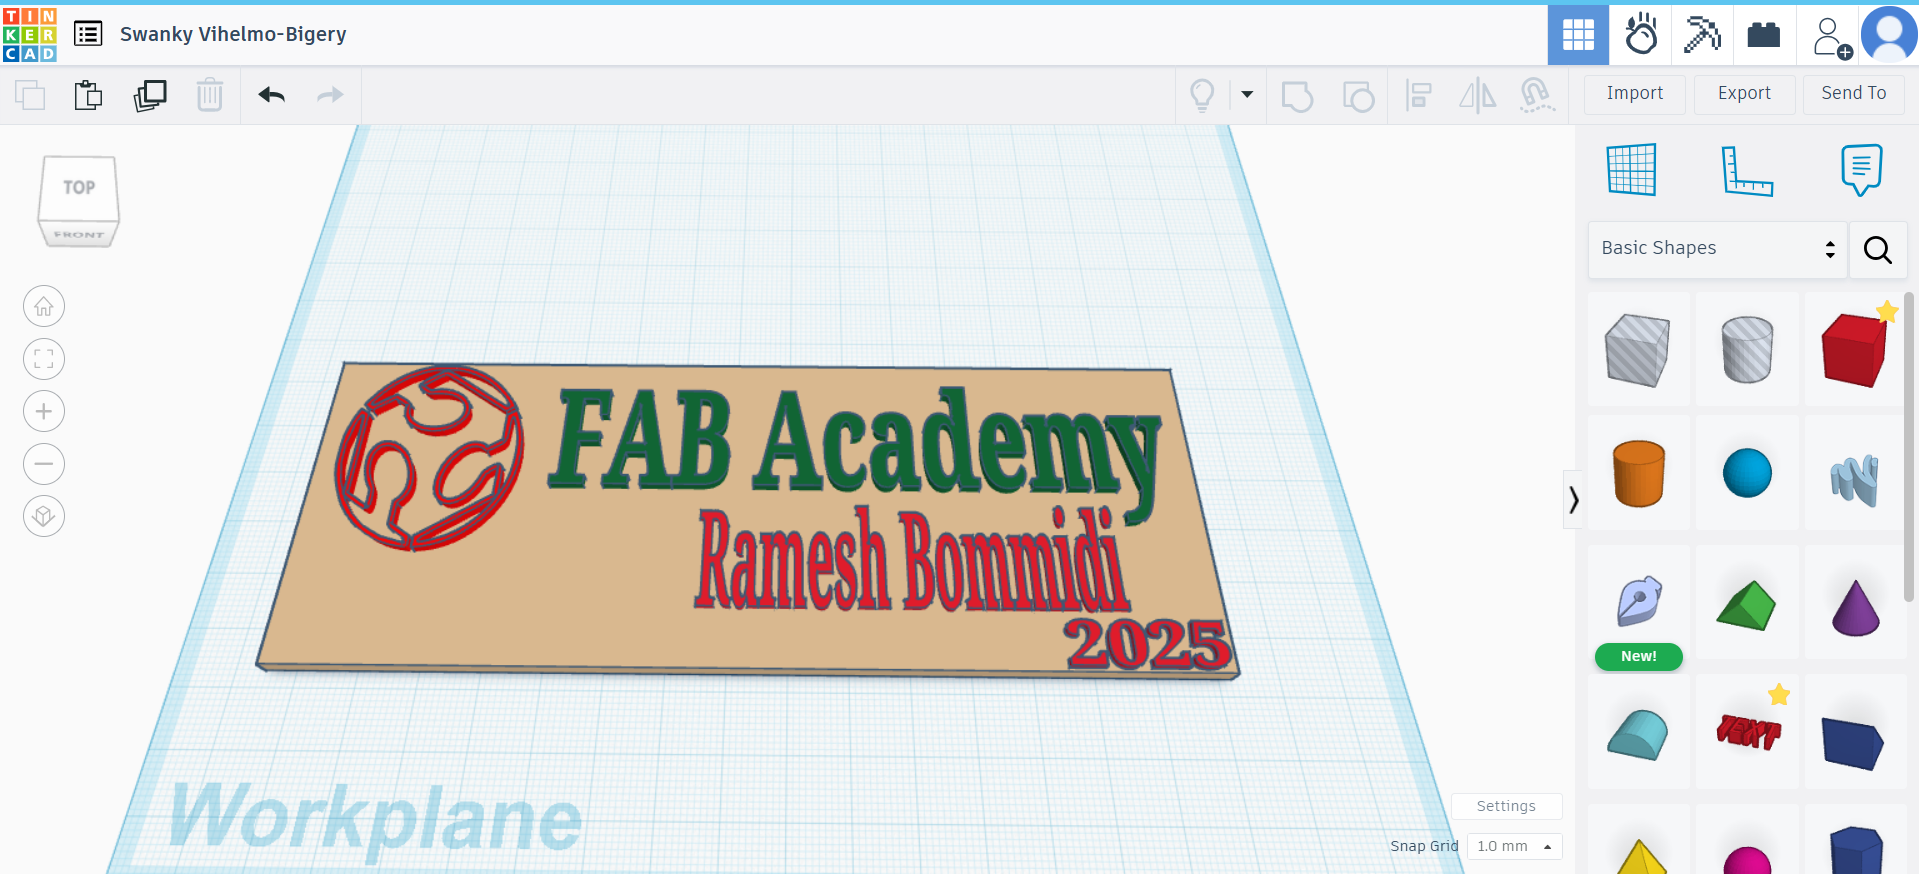Expand the visibility options dropdown arrow
Screen dimensions: 1919x874
[1247, 95]
